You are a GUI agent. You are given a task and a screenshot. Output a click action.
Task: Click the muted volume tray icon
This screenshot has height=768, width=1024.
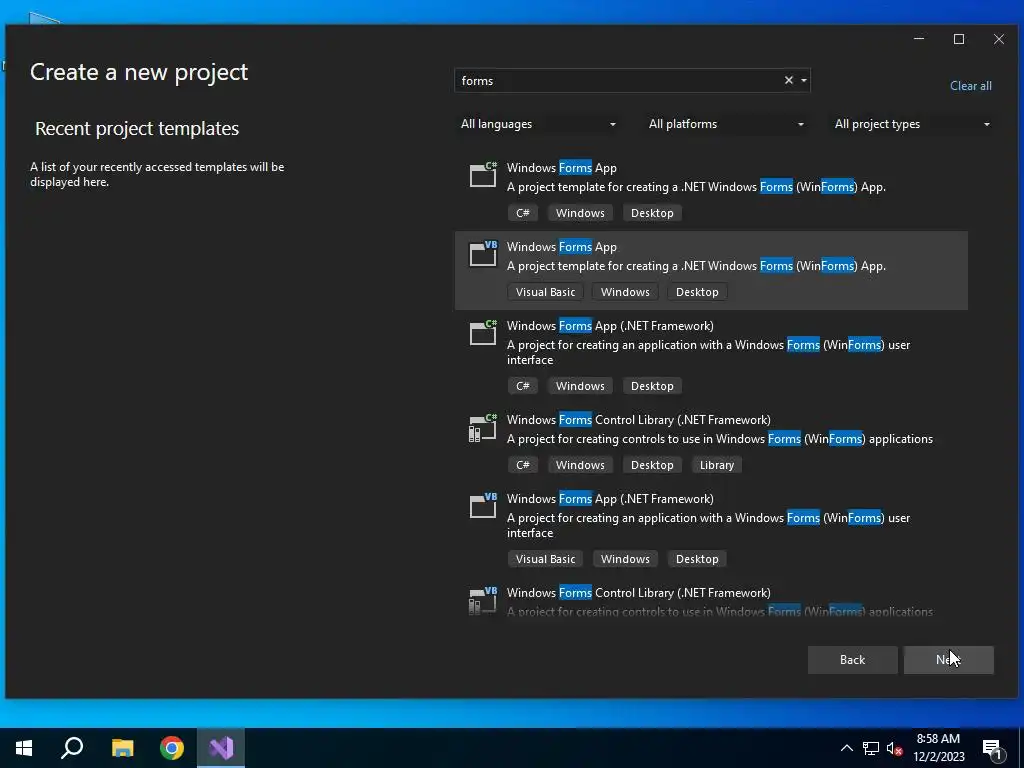click(894, 748)
